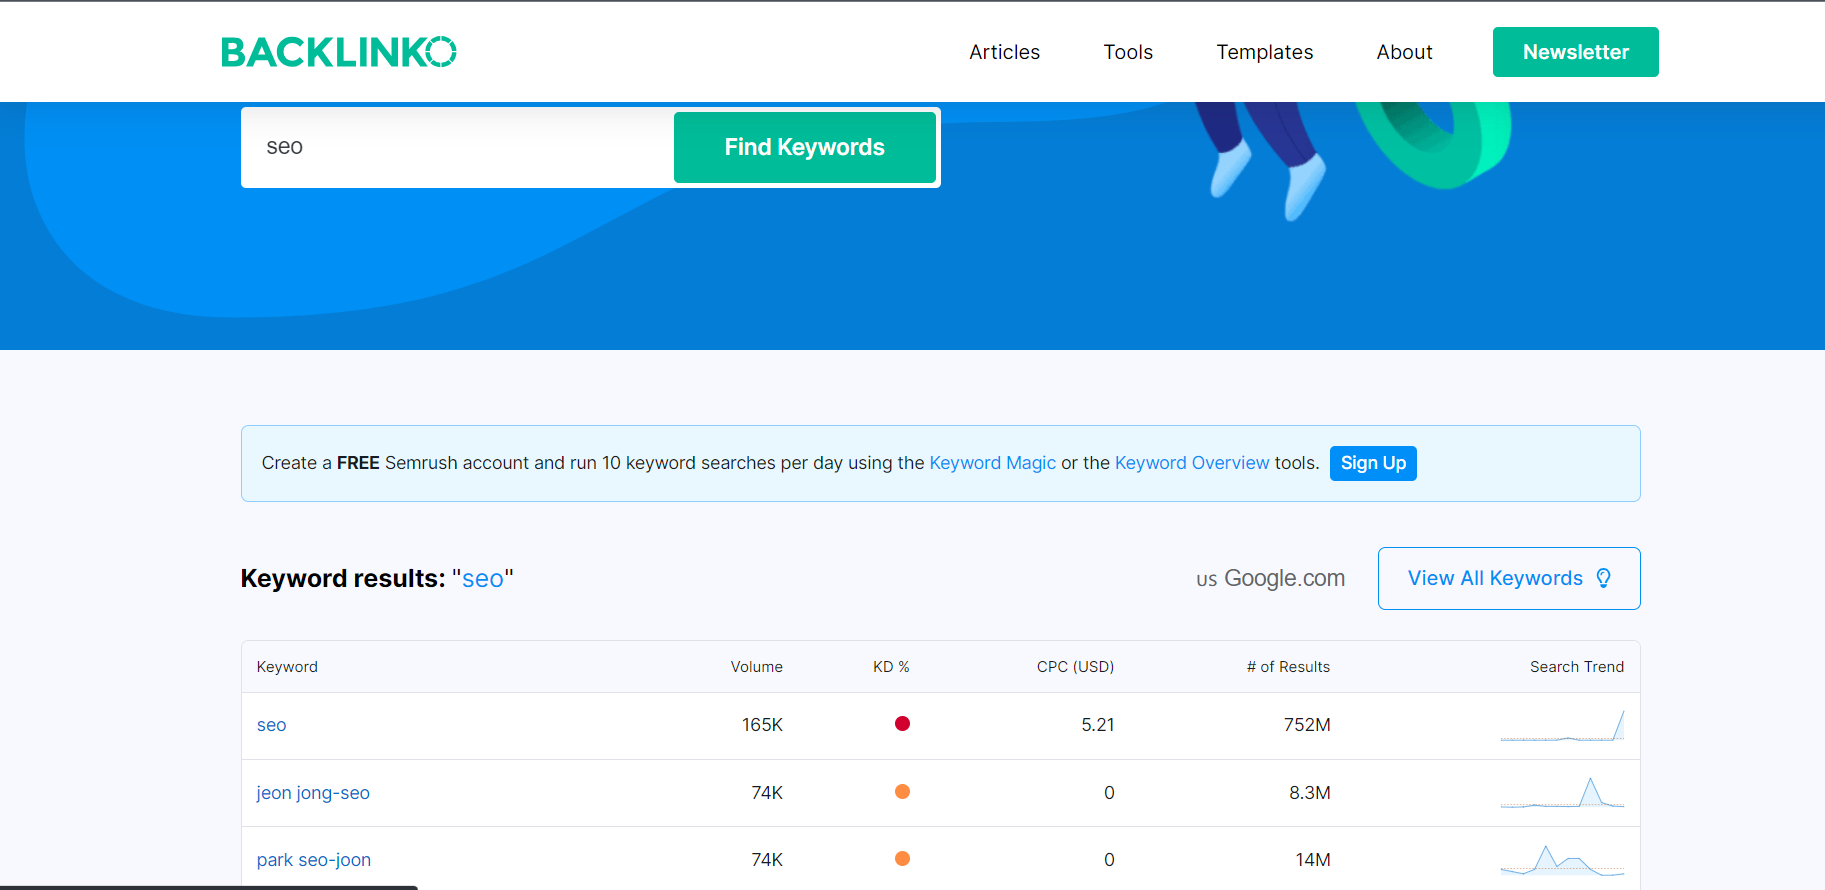Click the 74K volume for park seo-joon
1825x890 pixels.
point(767,860)
